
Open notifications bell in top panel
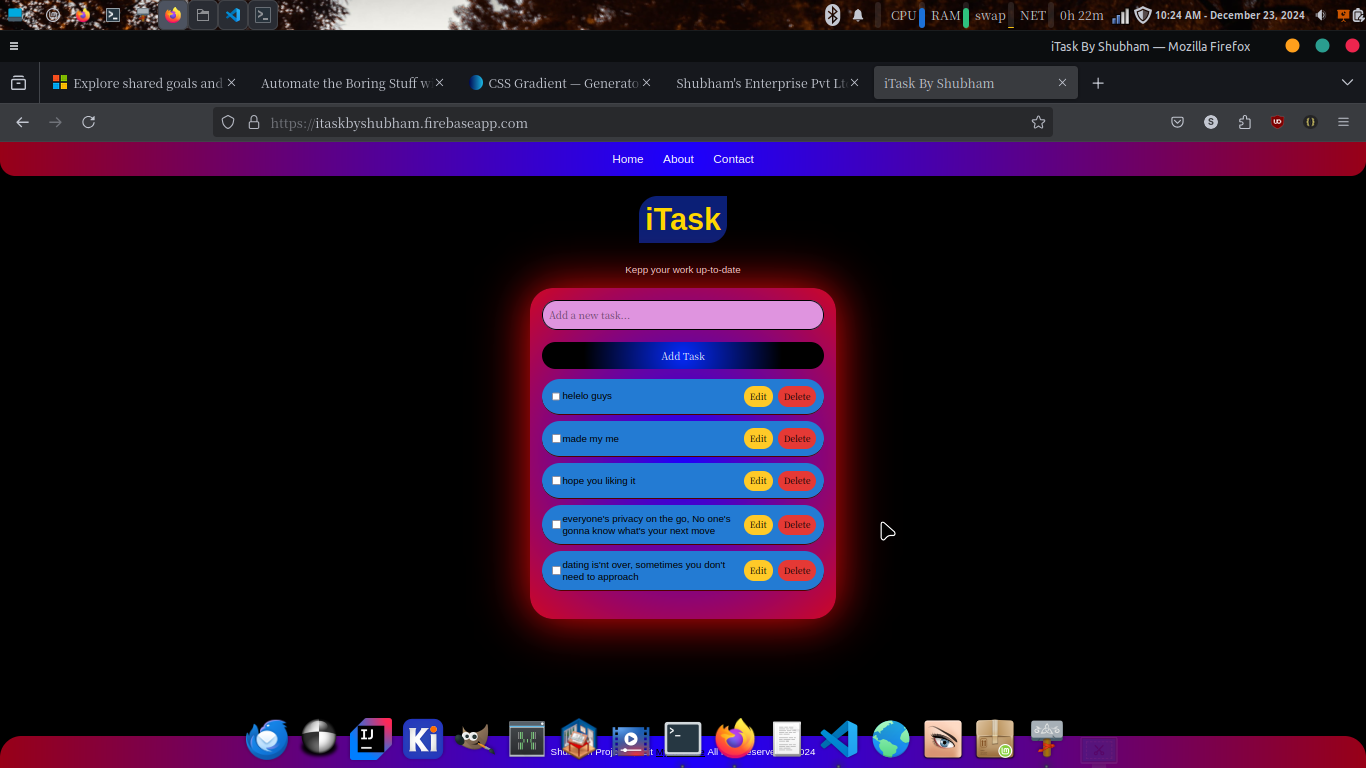858,15
